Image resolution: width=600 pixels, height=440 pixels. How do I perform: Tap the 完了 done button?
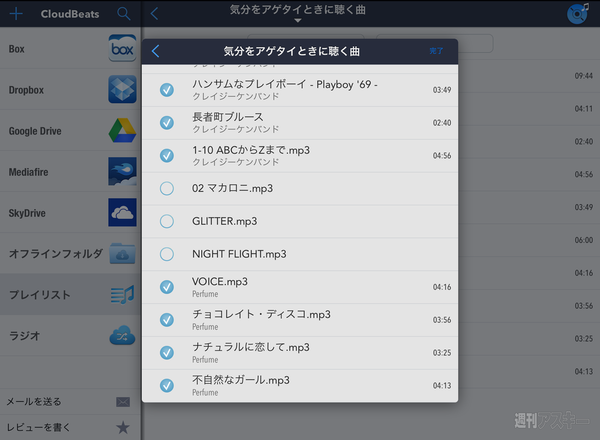pos(436,51)
